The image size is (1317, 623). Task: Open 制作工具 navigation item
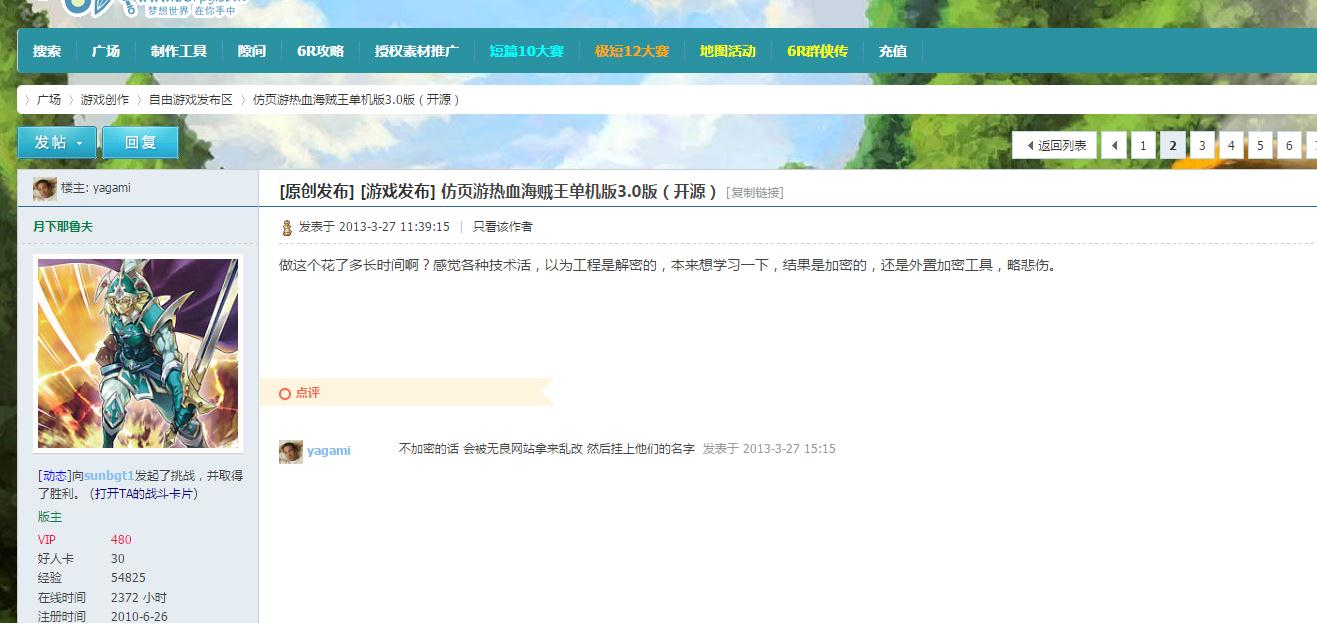pyautogui.click(x=179, y=51)
